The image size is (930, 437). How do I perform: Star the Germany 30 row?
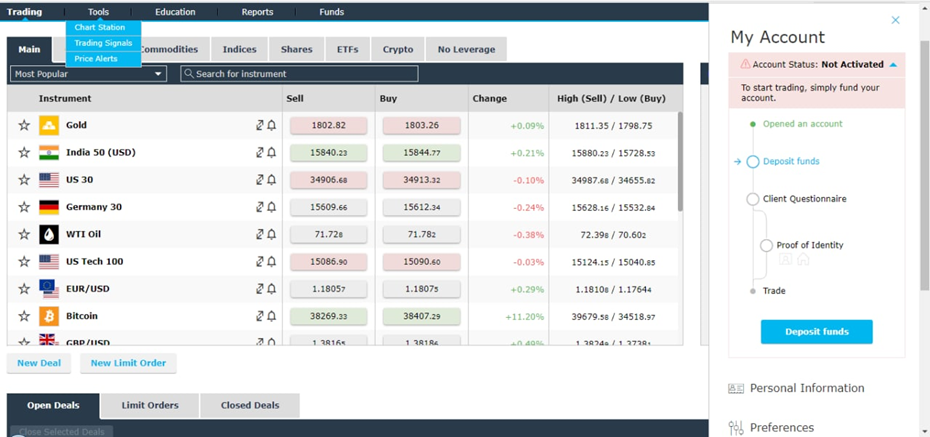pyautogui.click(x=24, y=207)
